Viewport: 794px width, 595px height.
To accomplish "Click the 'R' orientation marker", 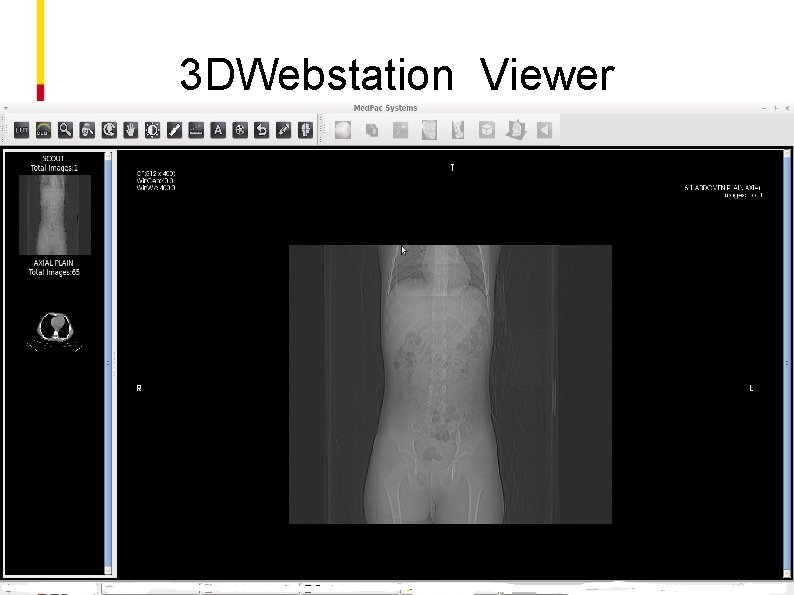I will point(139,388).
